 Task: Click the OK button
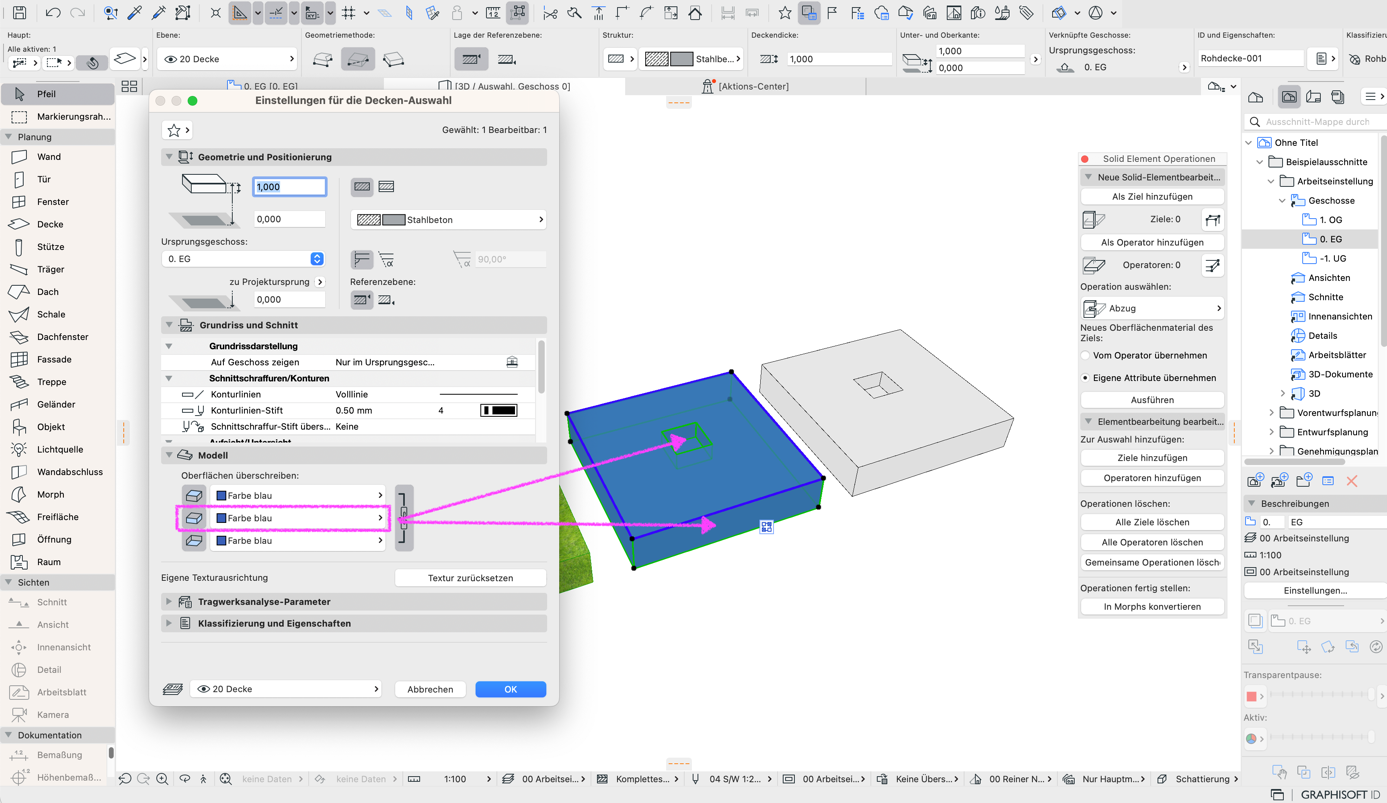tap(511, 689)
